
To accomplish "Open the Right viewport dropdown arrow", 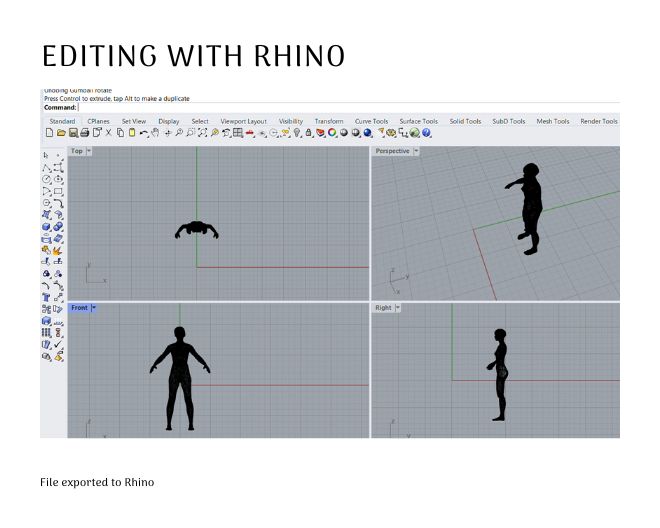I will (398, 308).
